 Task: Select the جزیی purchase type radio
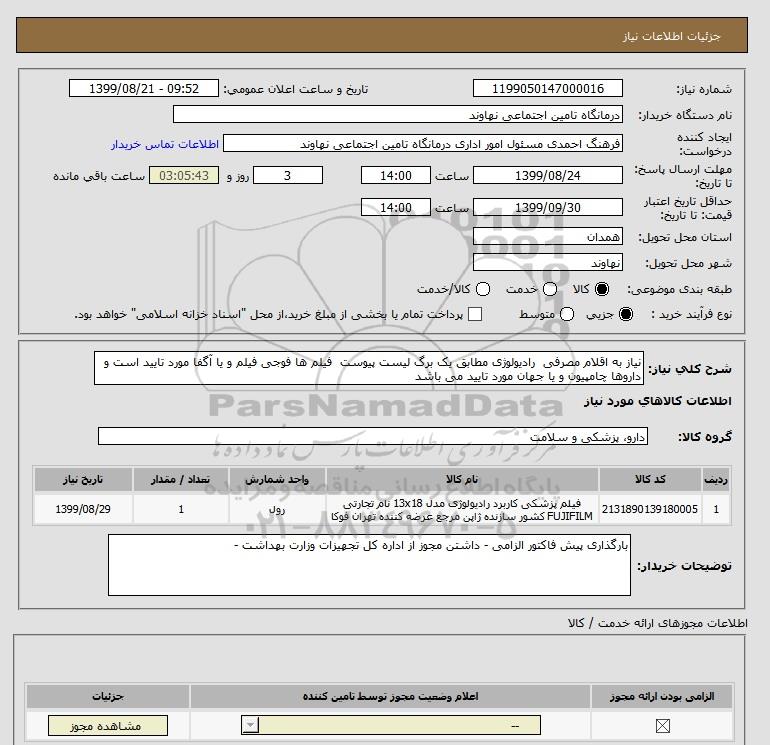[626, 314]
